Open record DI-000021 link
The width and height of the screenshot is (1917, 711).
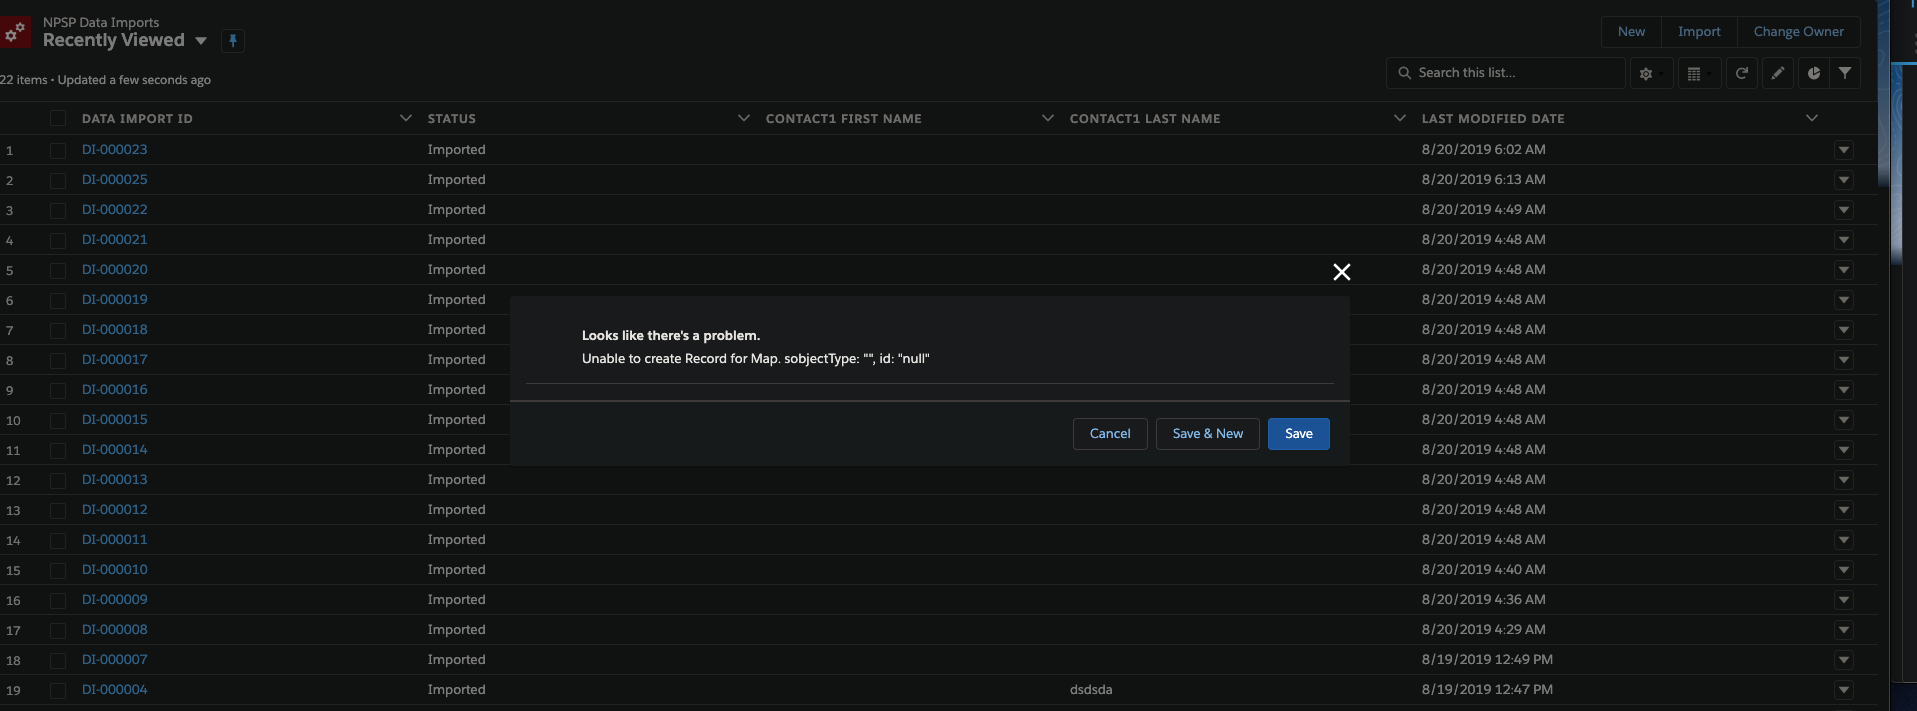[x=115, y=239]
